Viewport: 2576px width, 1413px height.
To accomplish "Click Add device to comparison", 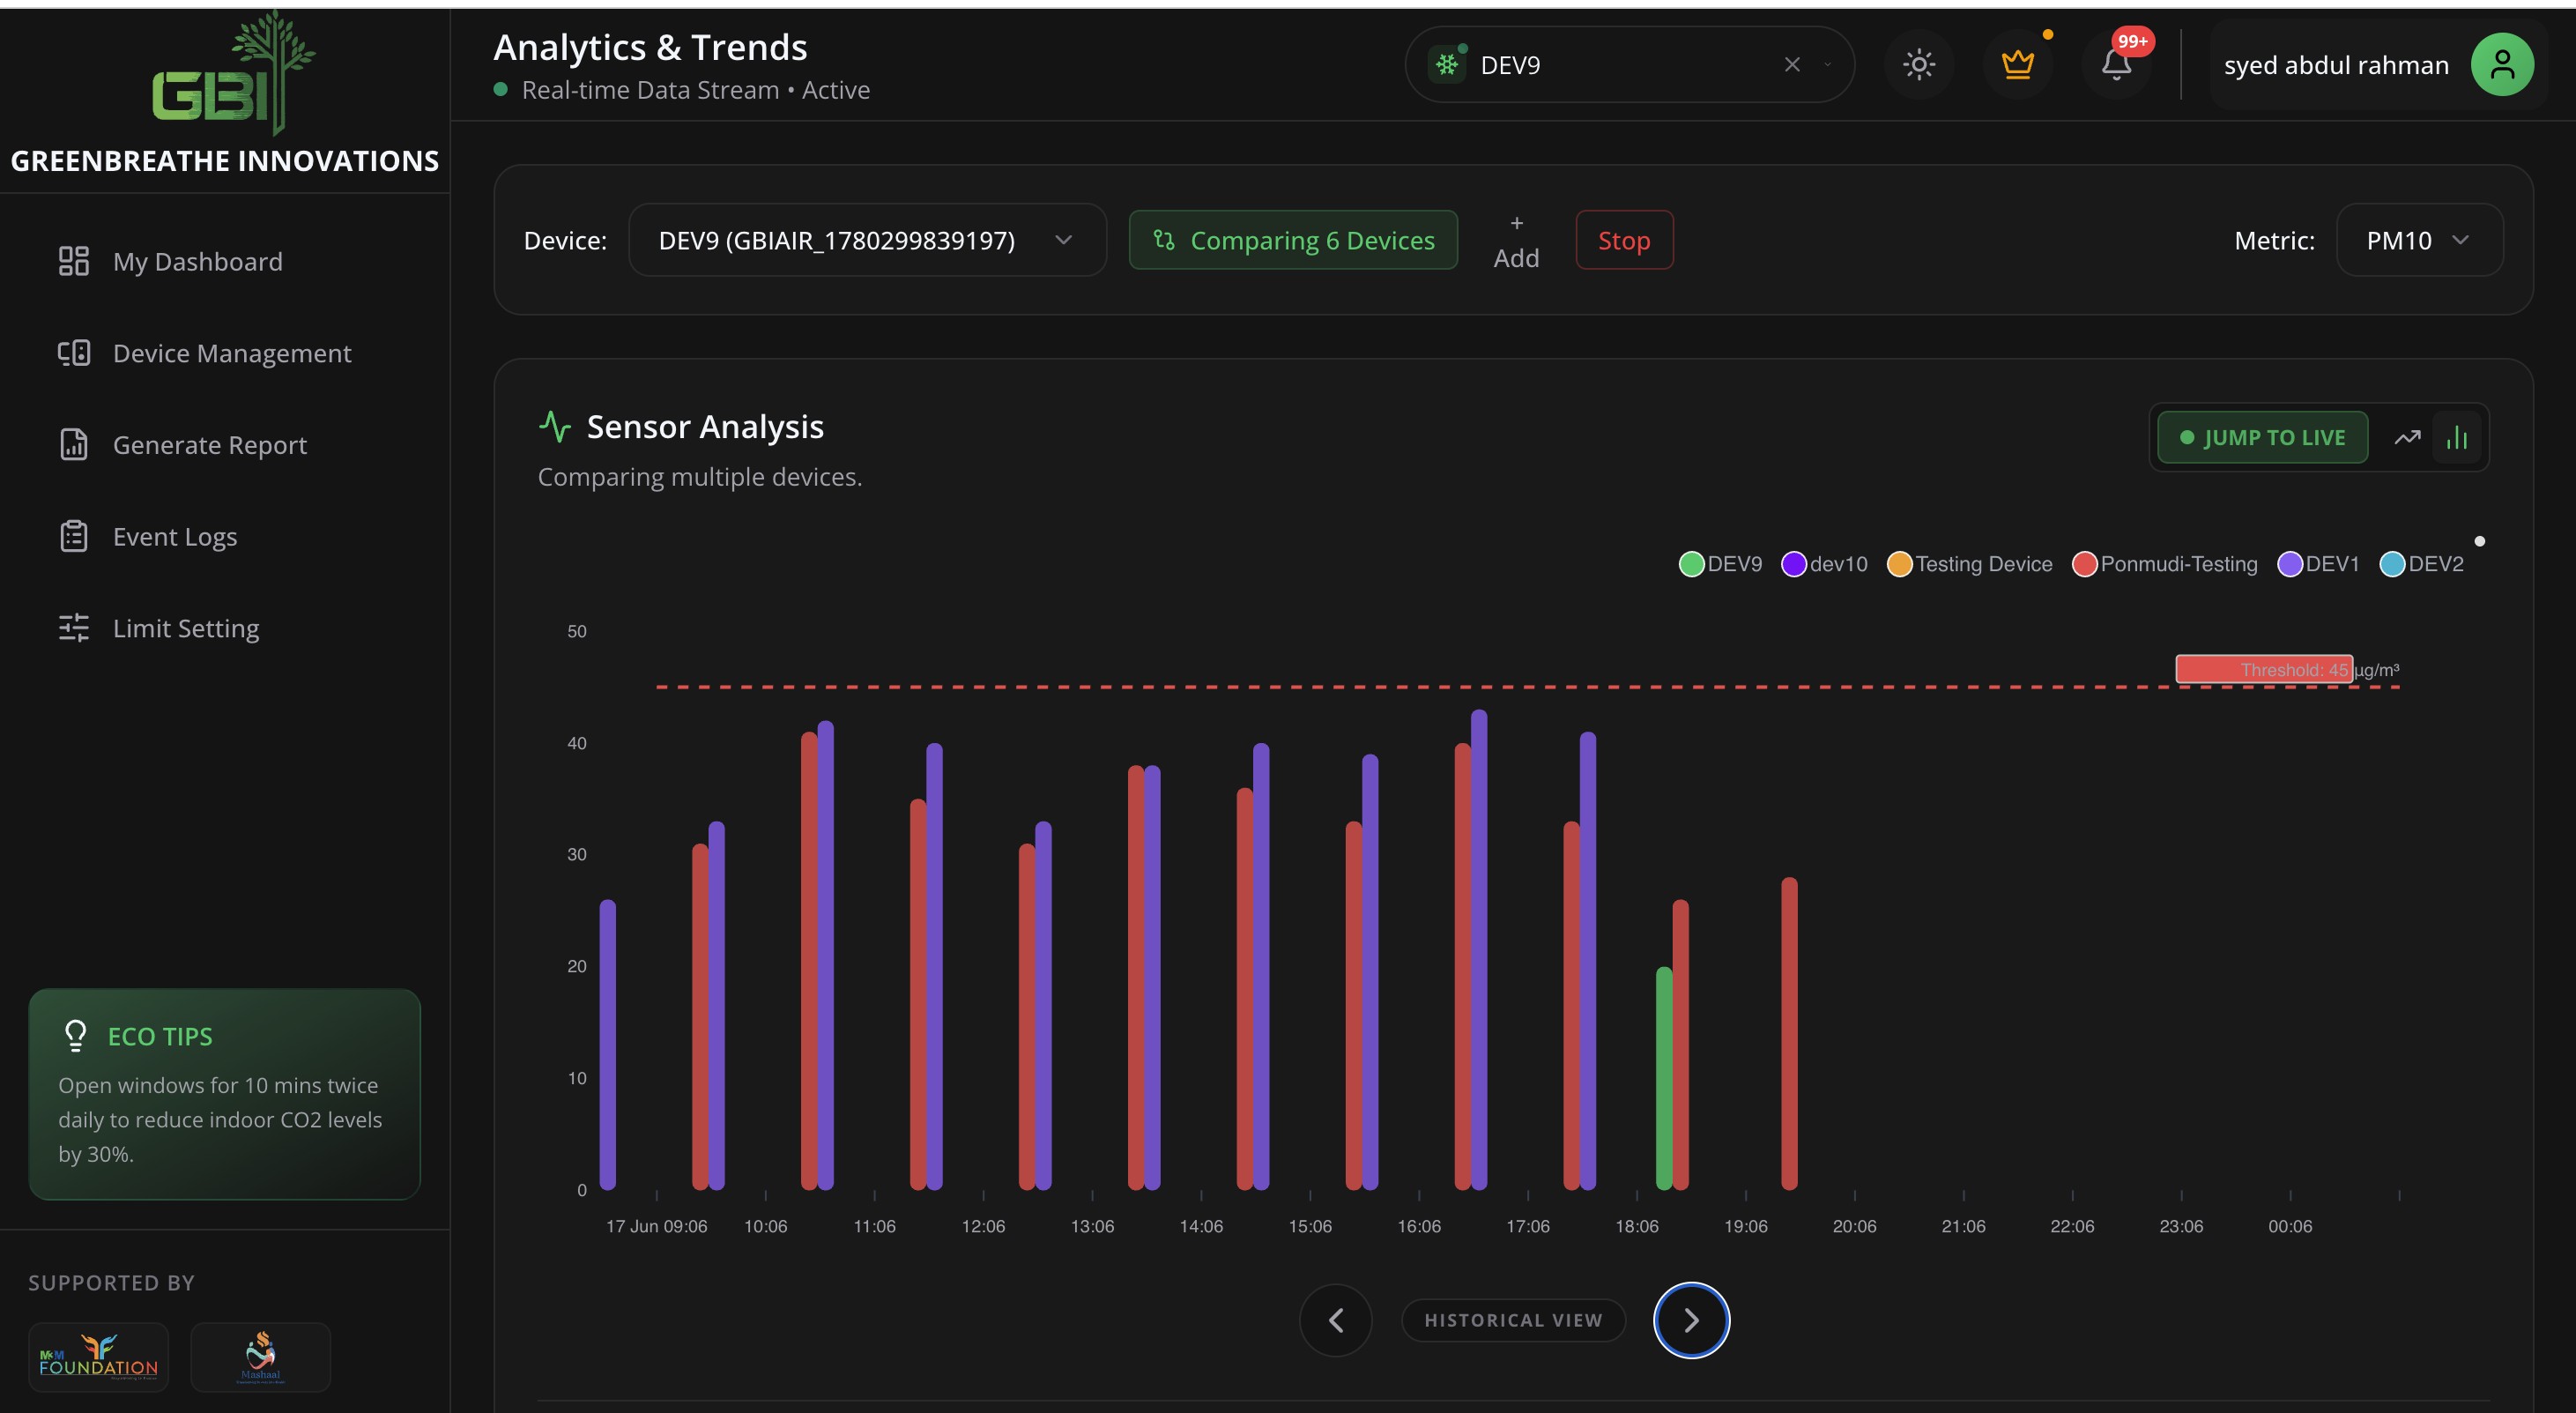I will click(1516, 240).
